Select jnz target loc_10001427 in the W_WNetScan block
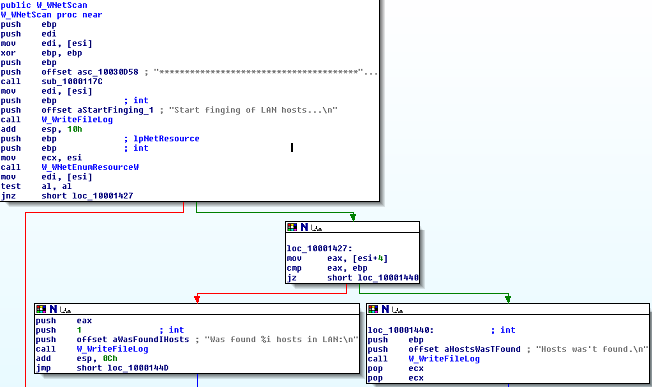Screen dimensions: 652x387 click(103, 196)
